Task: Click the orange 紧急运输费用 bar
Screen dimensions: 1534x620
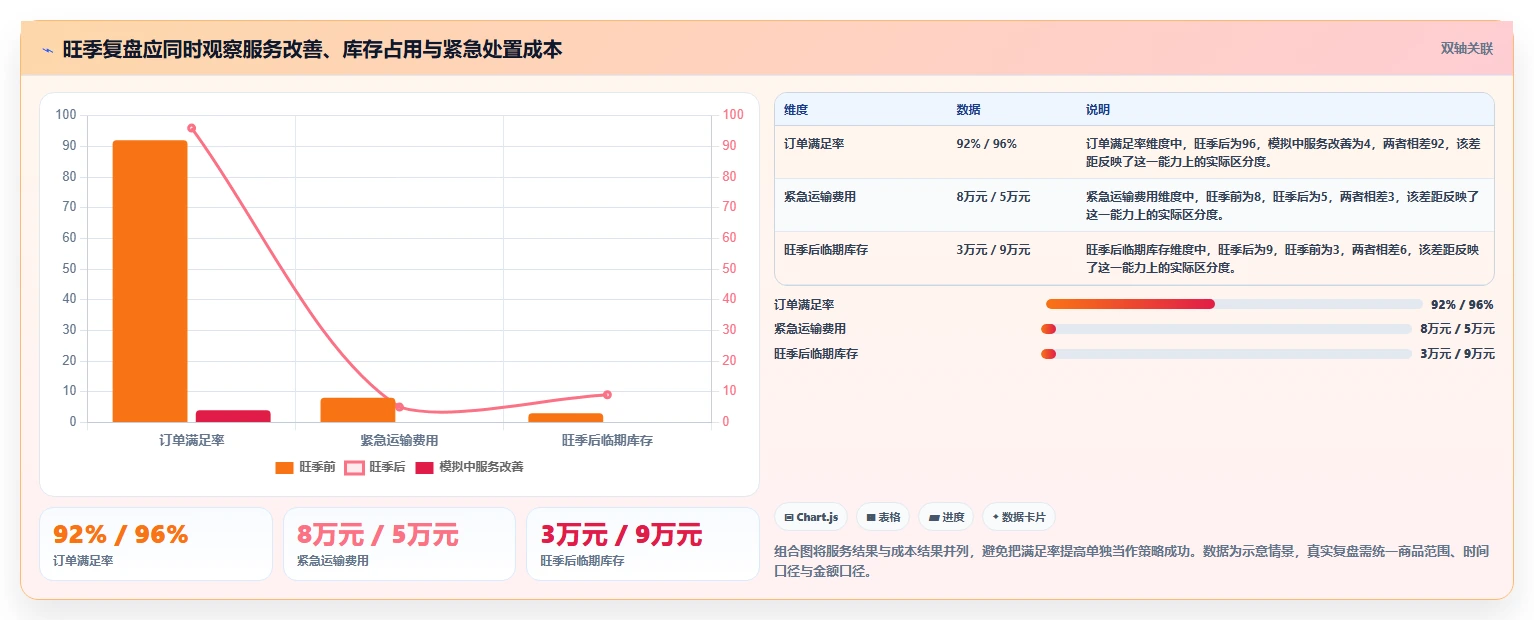Action: point(358,410)
